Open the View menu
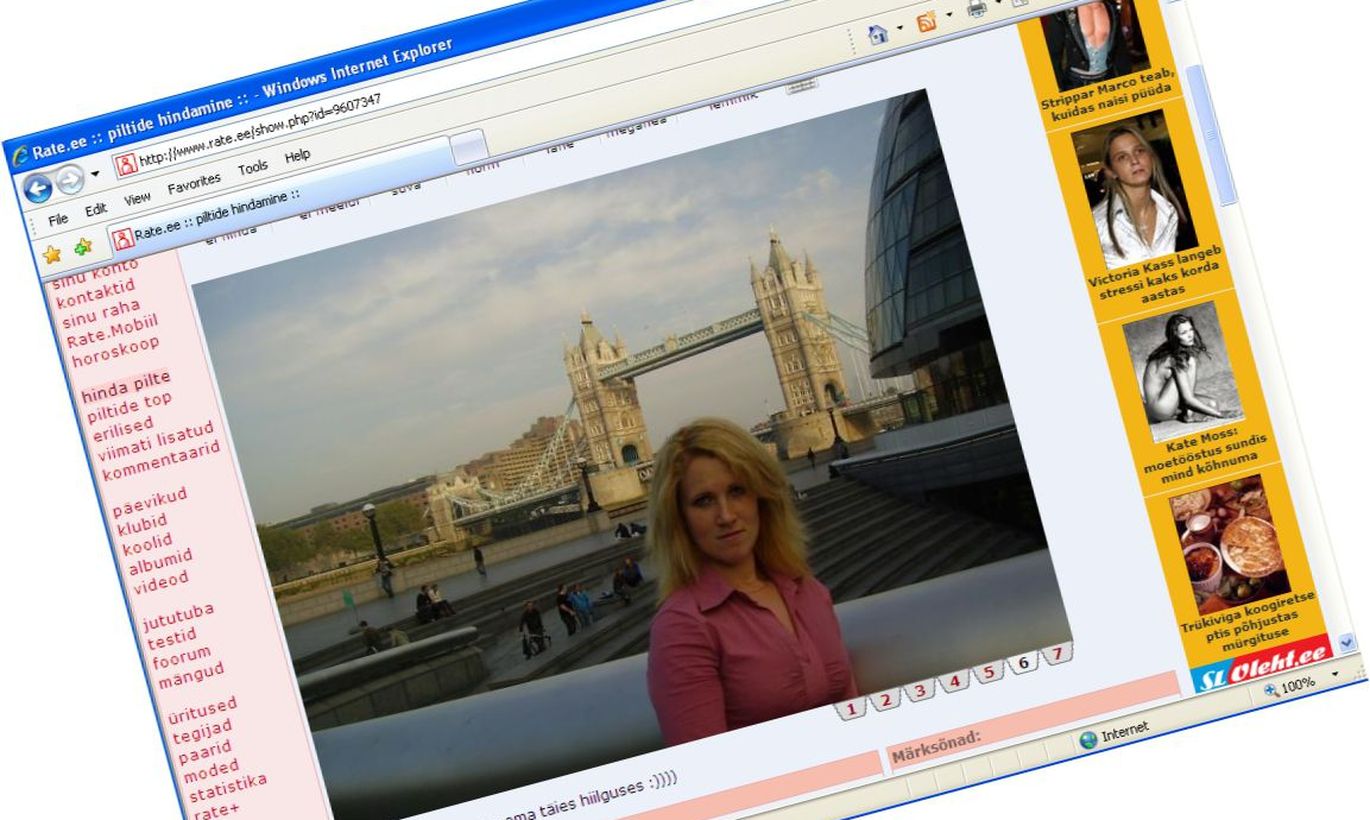The height and width of the screenshot is (820, 1370). coord(138,199)
